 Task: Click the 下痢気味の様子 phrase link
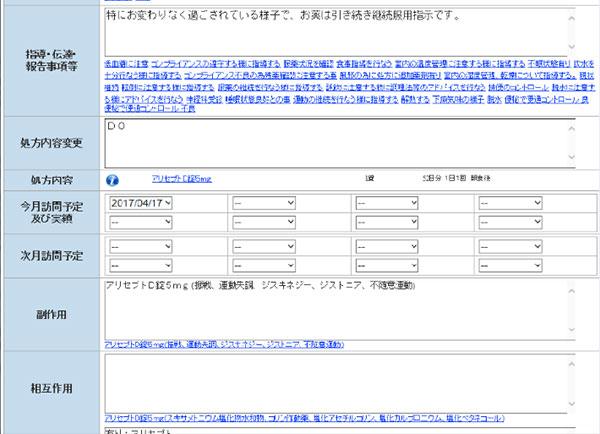coord(458,99)
